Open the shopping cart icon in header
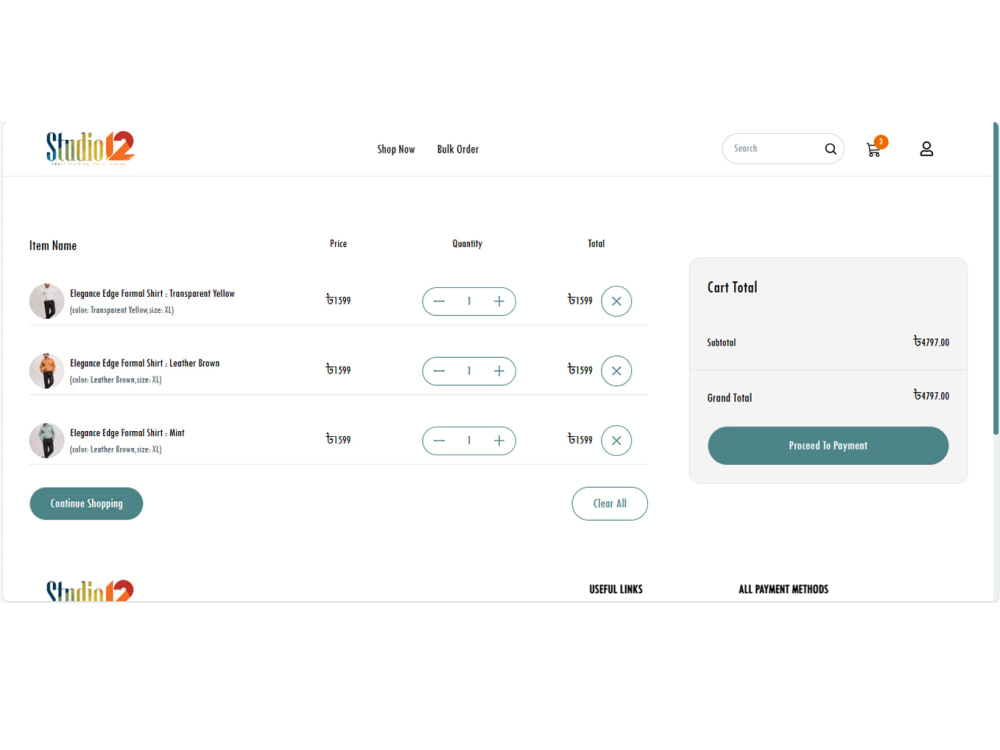The height and width of the screenshot is (750, 1000). coord(874,149)
